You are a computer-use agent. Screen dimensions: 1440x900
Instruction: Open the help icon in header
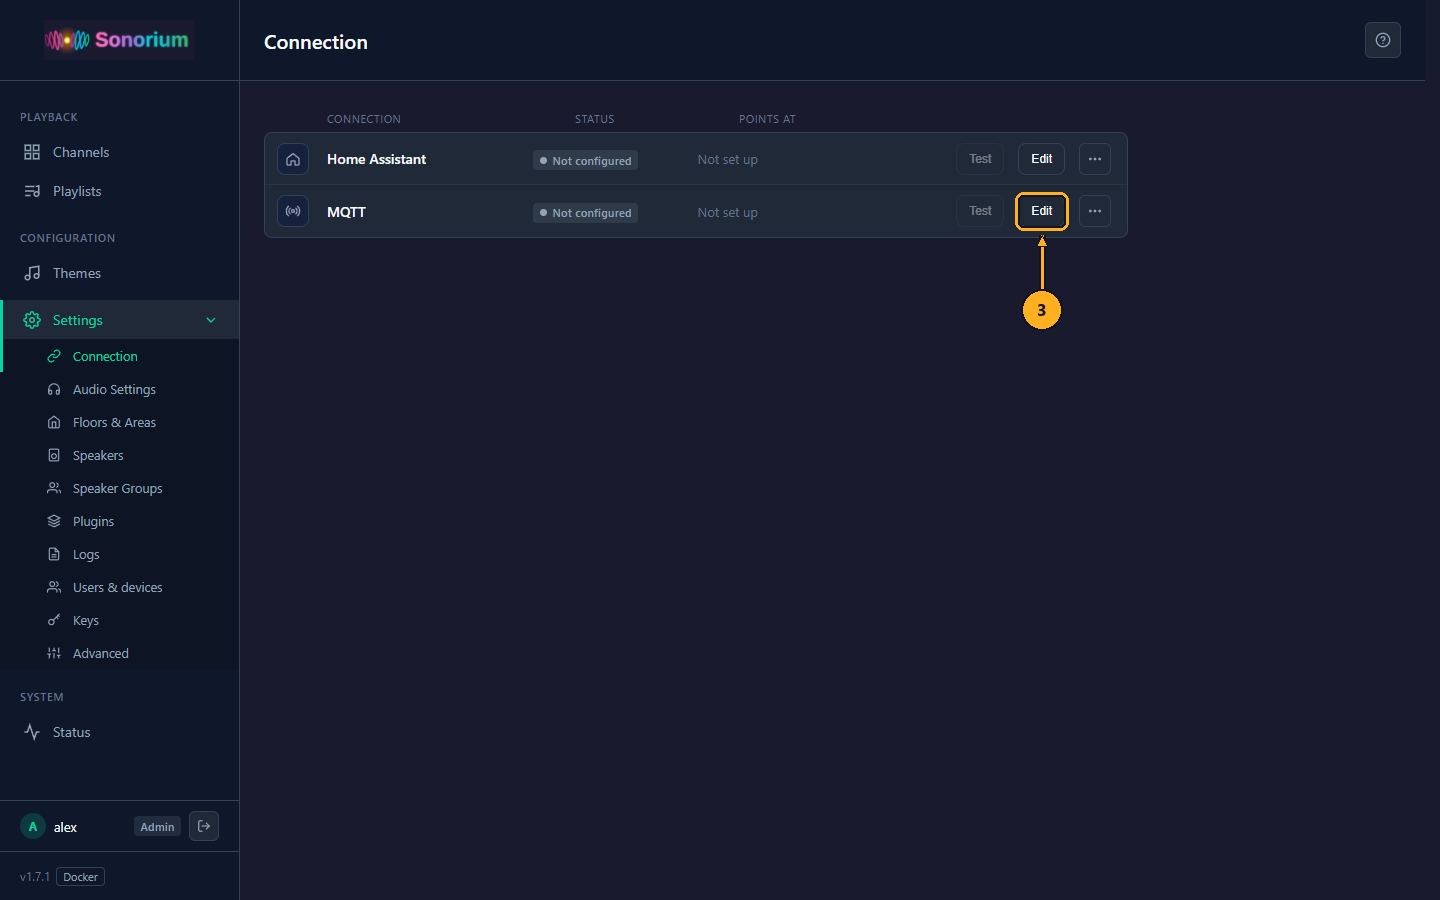(x=1383, y=40)
